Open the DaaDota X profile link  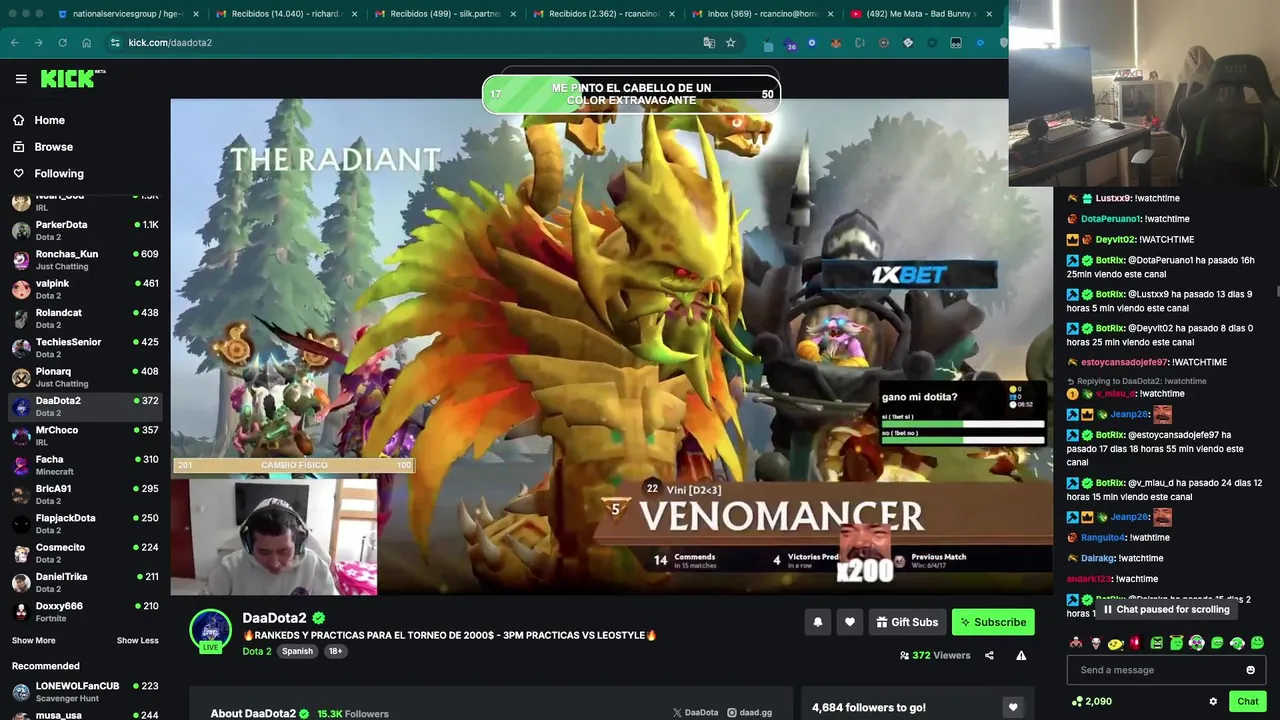[x=696, y=713]
